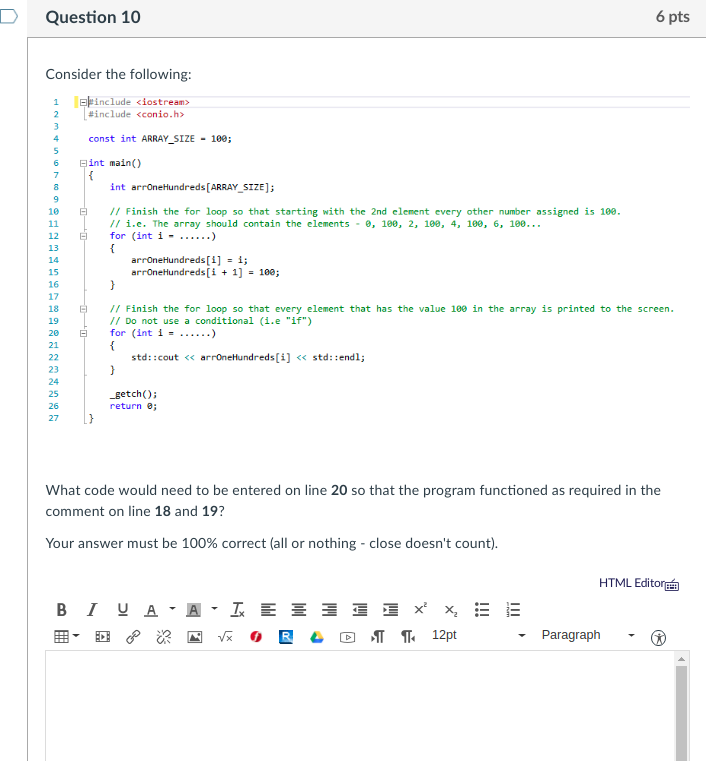Align text right
This screenshot has width=706, height=761.
click(x=329, y=610)
